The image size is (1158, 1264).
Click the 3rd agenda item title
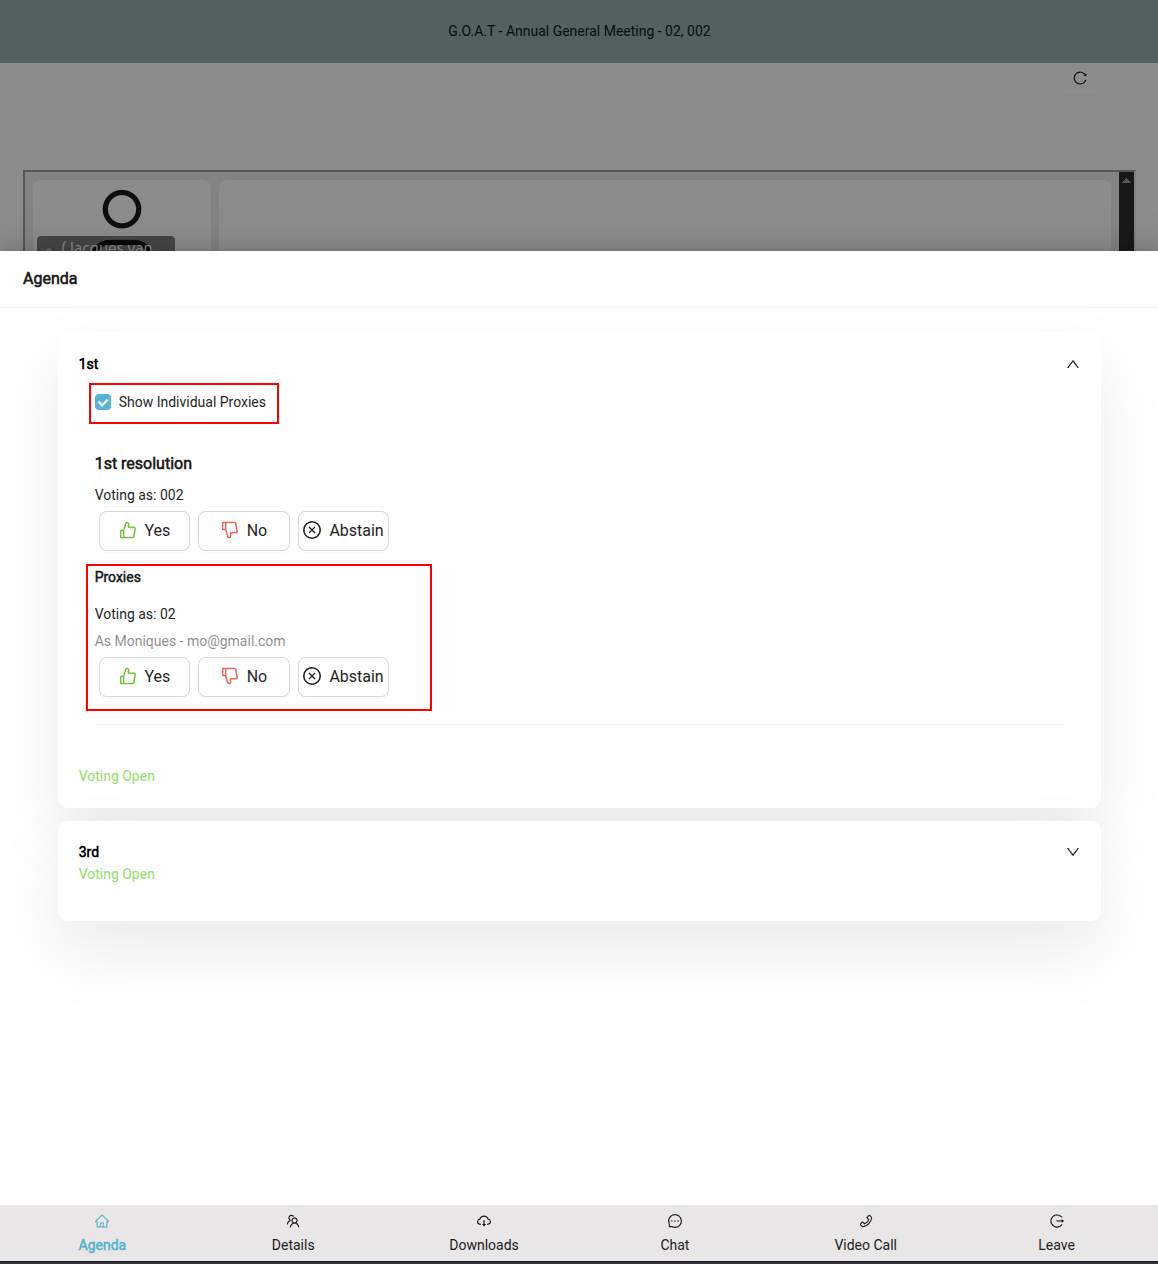click(x=89, y=852)
